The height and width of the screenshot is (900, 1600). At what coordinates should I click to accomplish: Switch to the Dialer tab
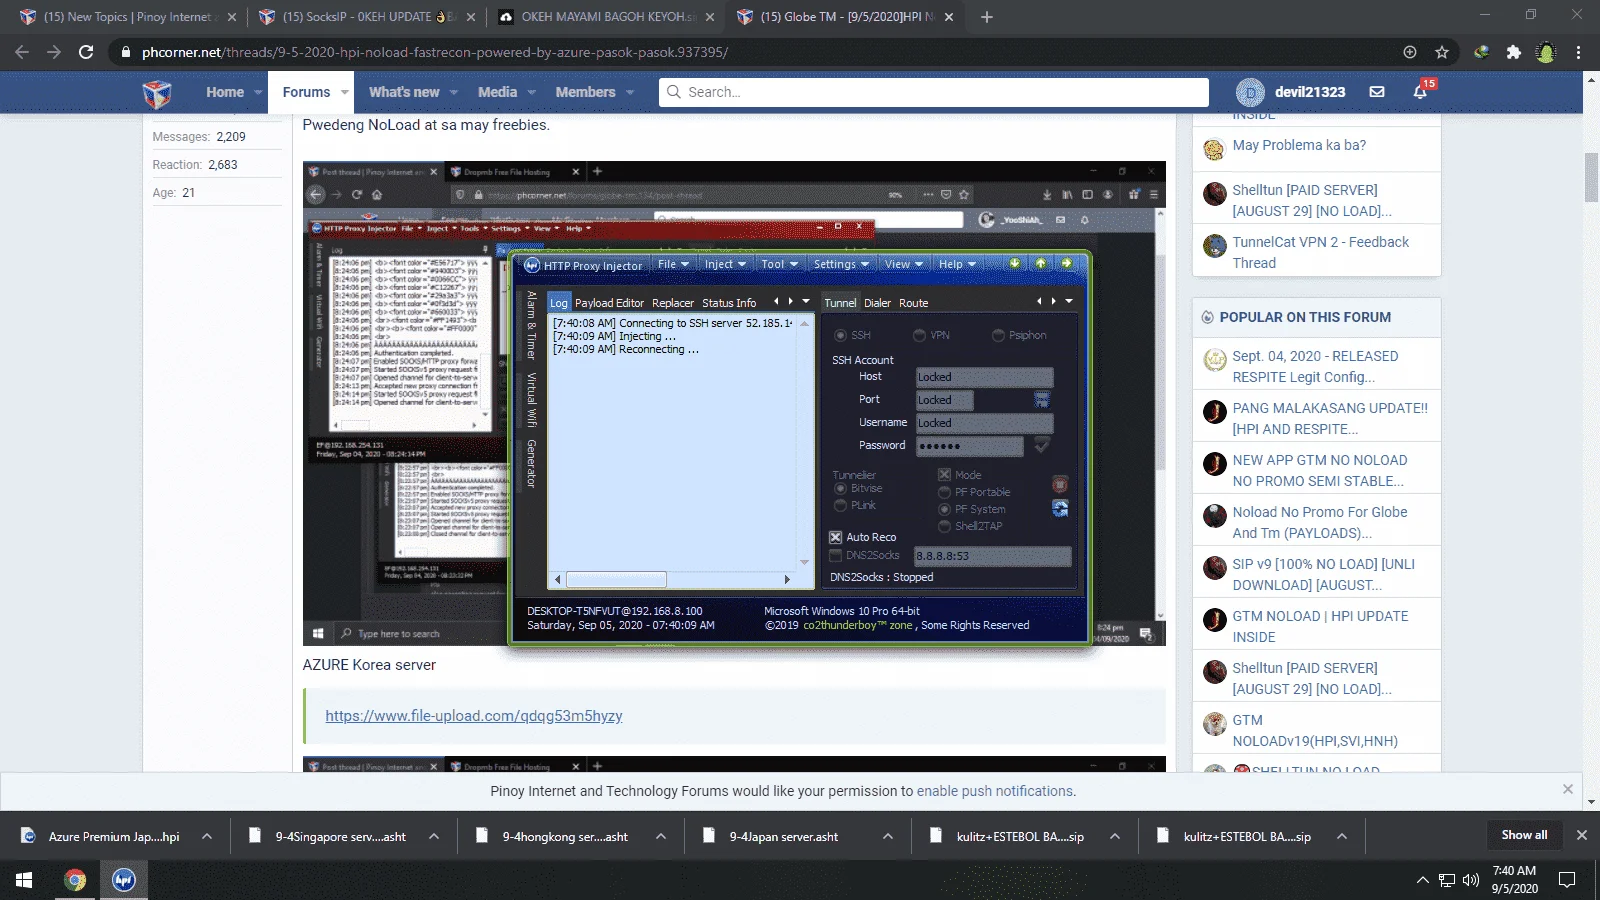pyautogui.click(x=877, y=303)
